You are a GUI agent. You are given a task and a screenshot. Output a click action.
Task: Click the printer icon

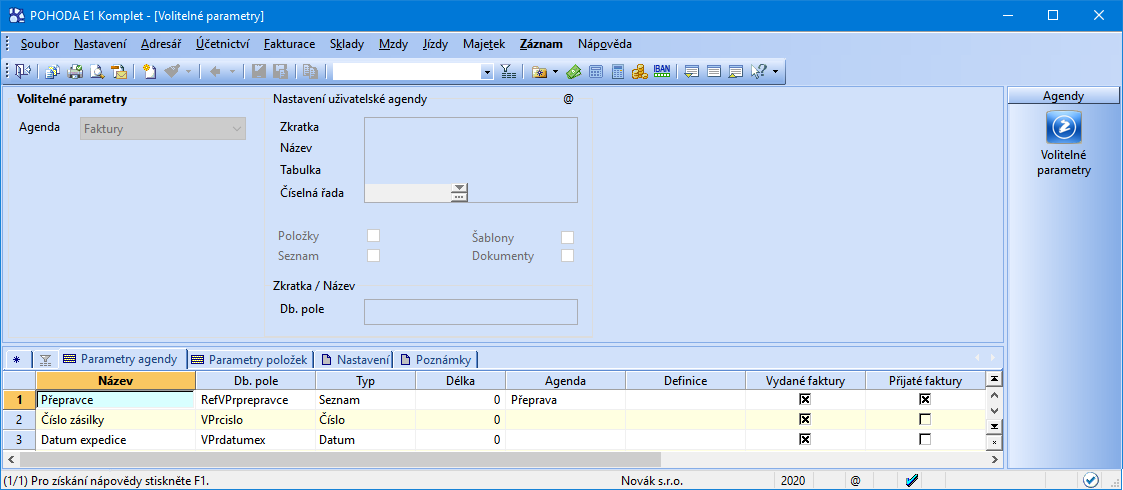[74, 71]
